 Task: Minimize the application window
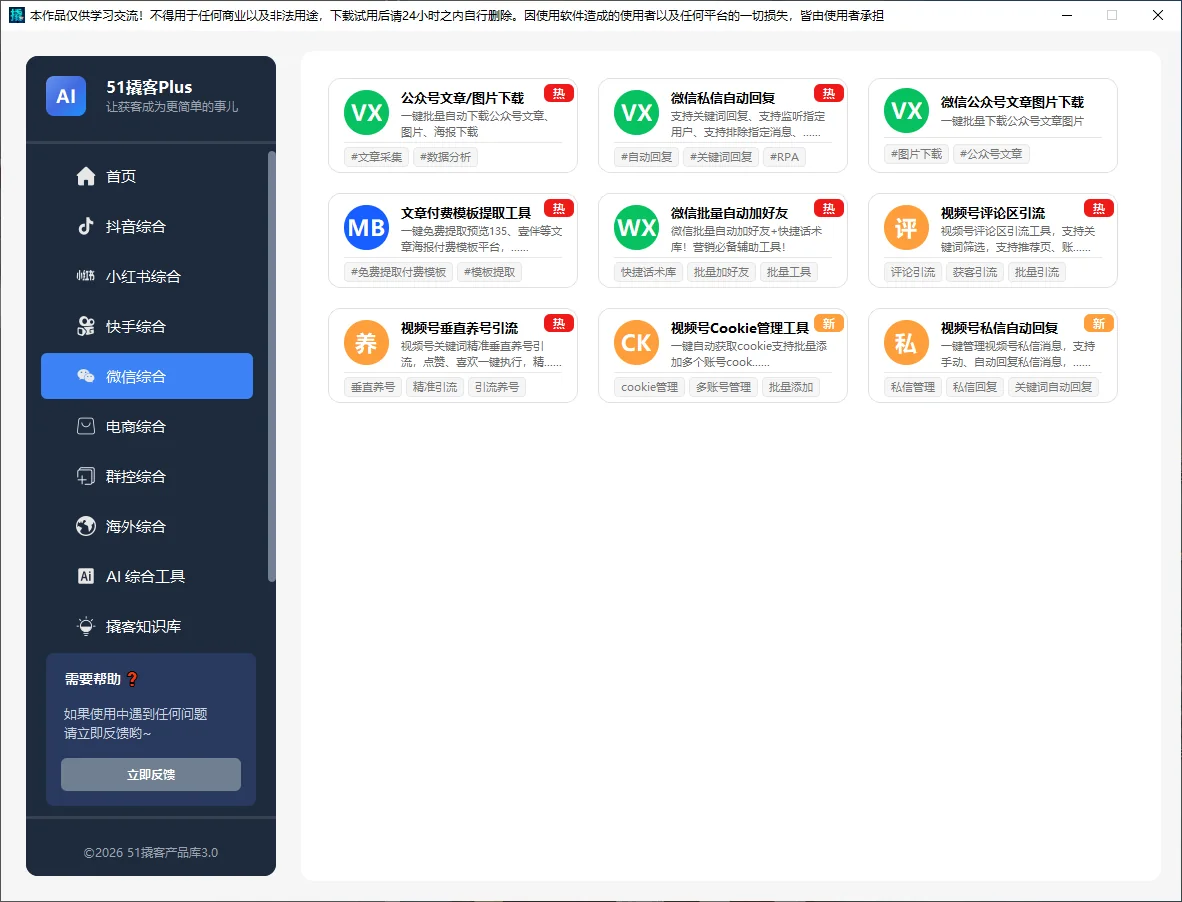[1067, 15]
